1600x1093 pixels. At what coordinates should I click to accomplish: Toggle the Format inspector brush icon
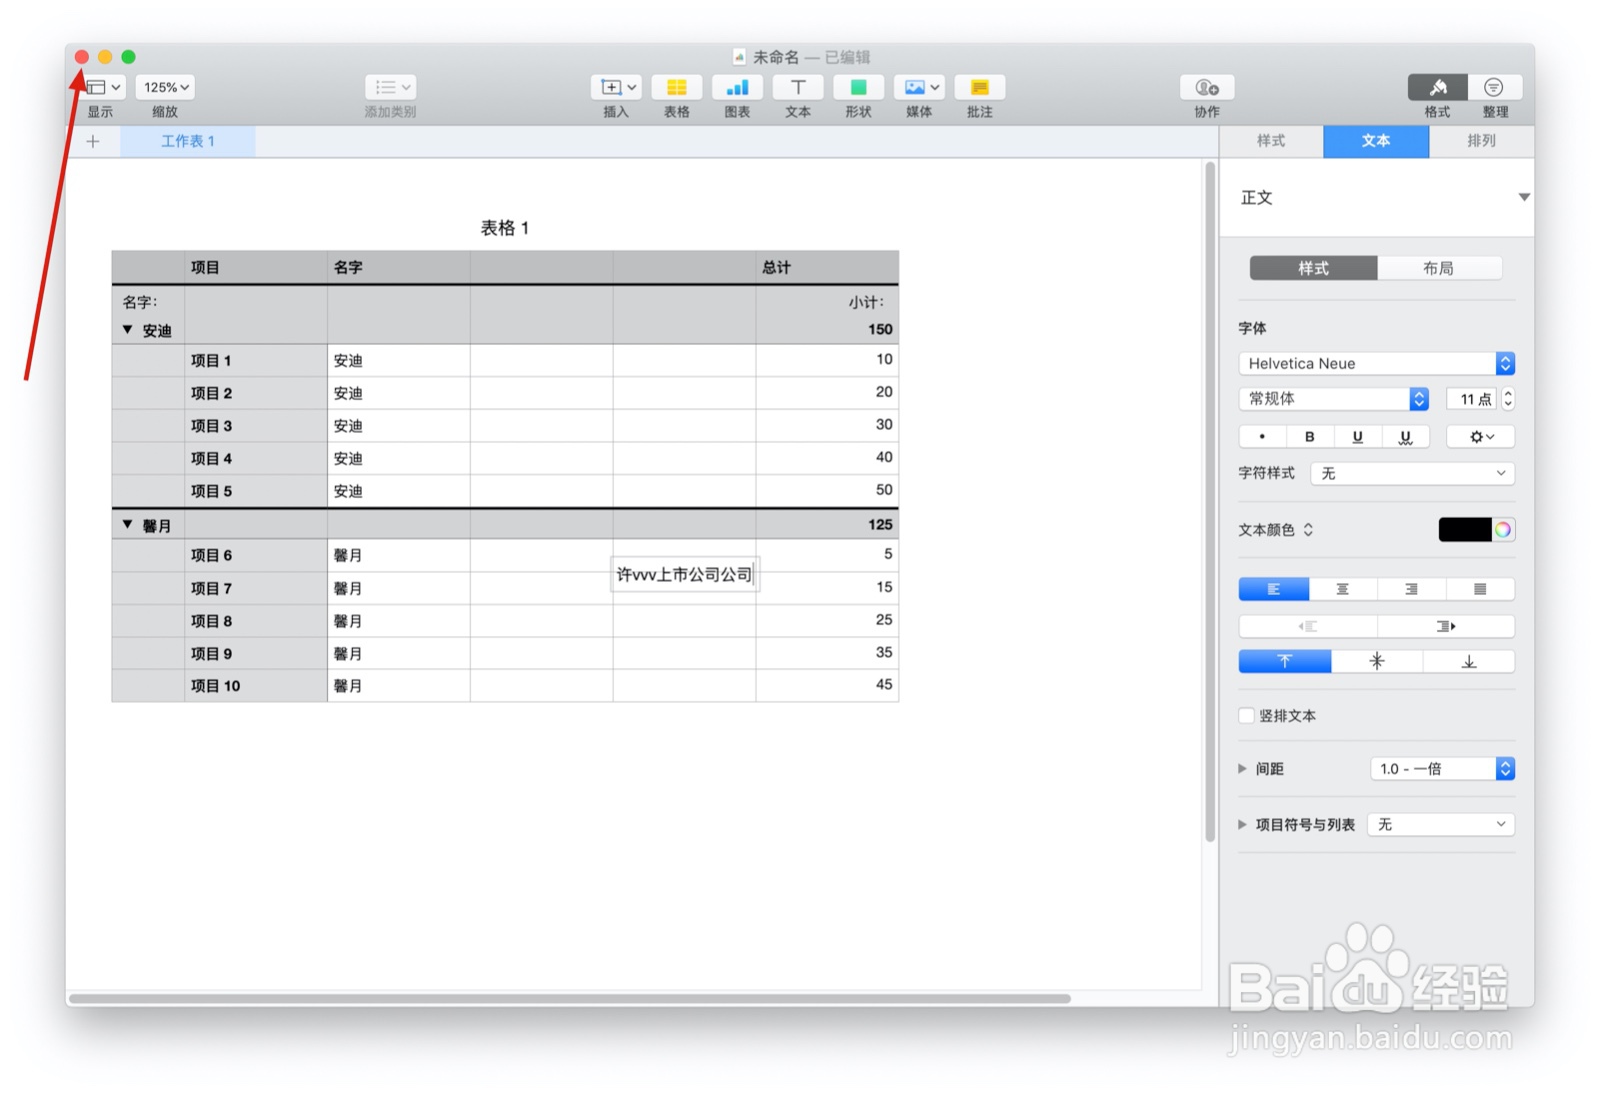1438,87
